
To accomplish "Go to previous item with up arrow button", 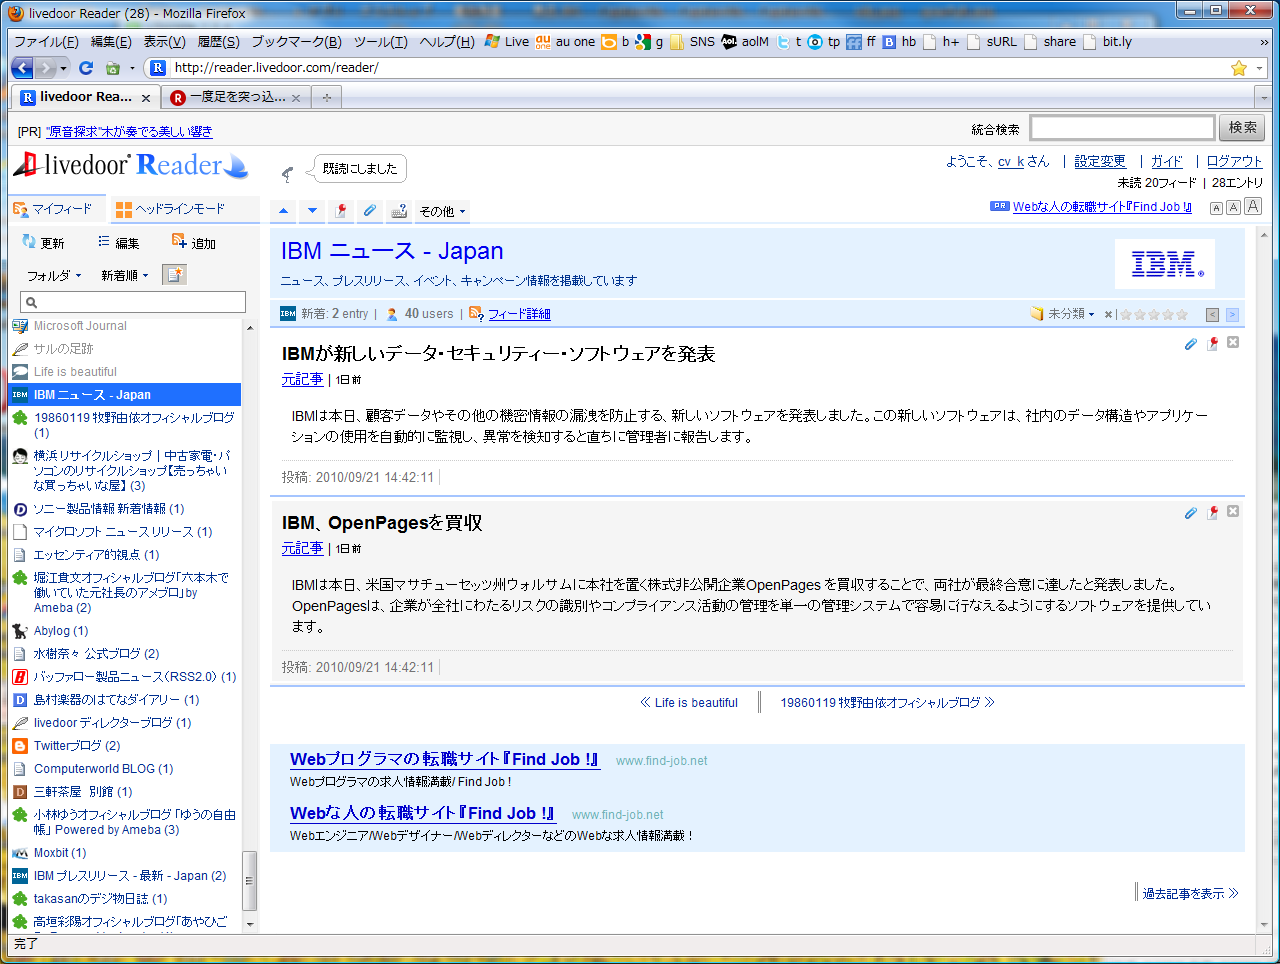I will [284, 211].
